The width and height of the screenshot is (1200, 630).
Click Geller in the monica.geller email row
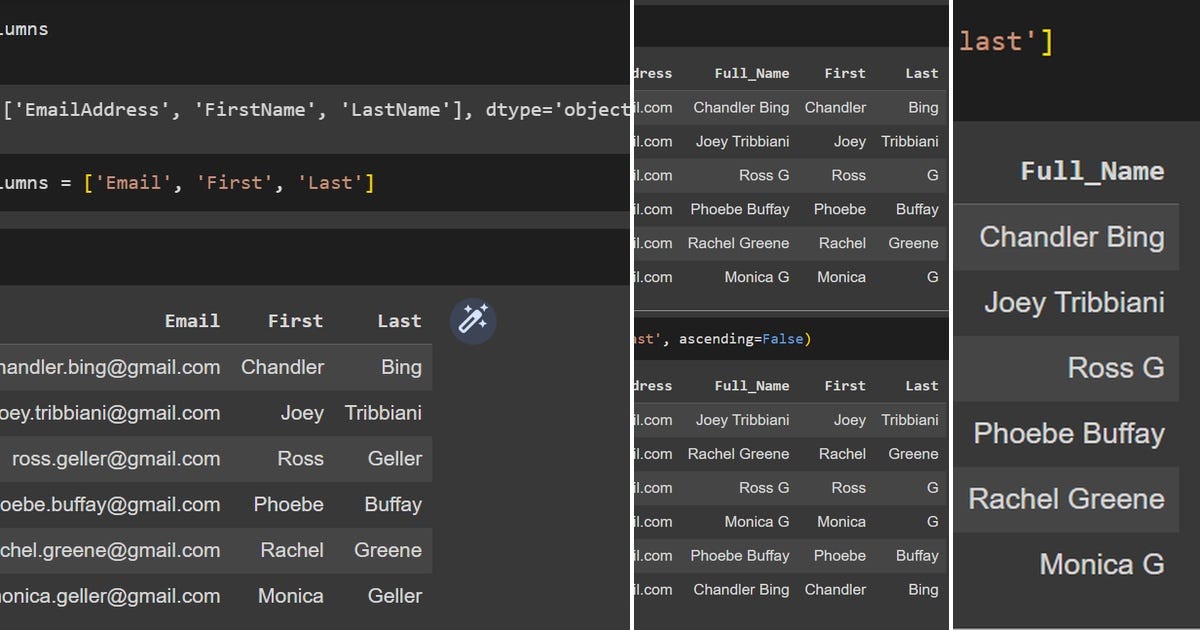[x=395, y=596]
